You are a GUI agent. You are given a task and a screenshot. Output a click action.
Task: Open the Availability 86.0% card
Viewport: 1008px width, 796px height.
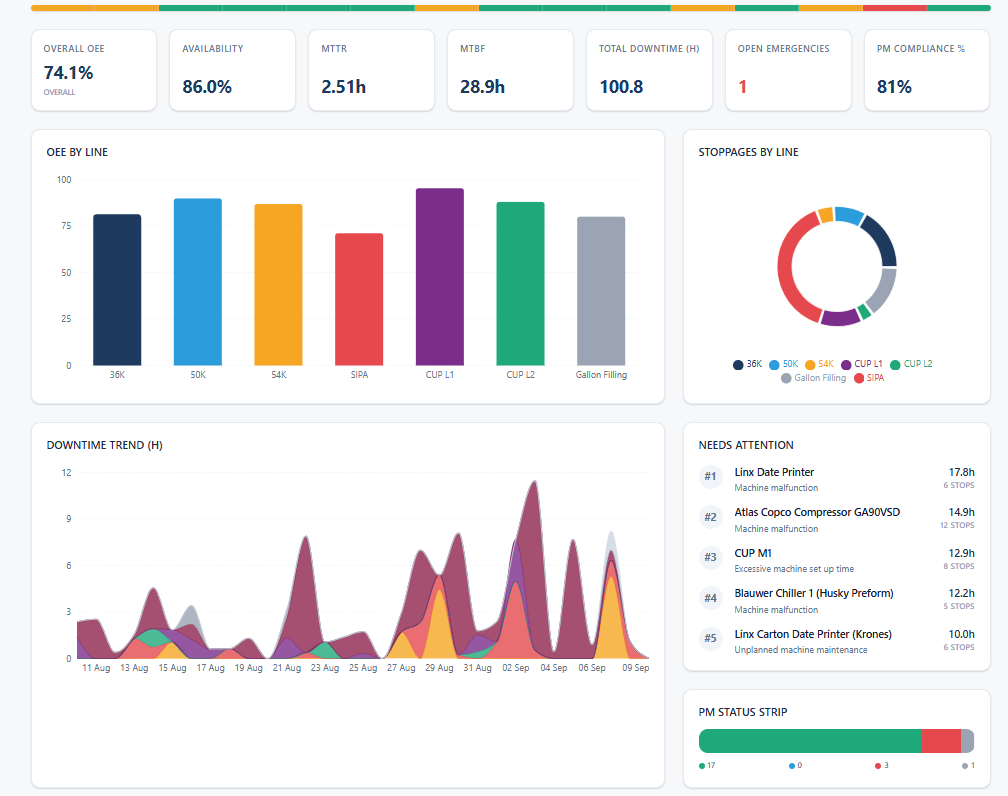click(x=233, y=70)
